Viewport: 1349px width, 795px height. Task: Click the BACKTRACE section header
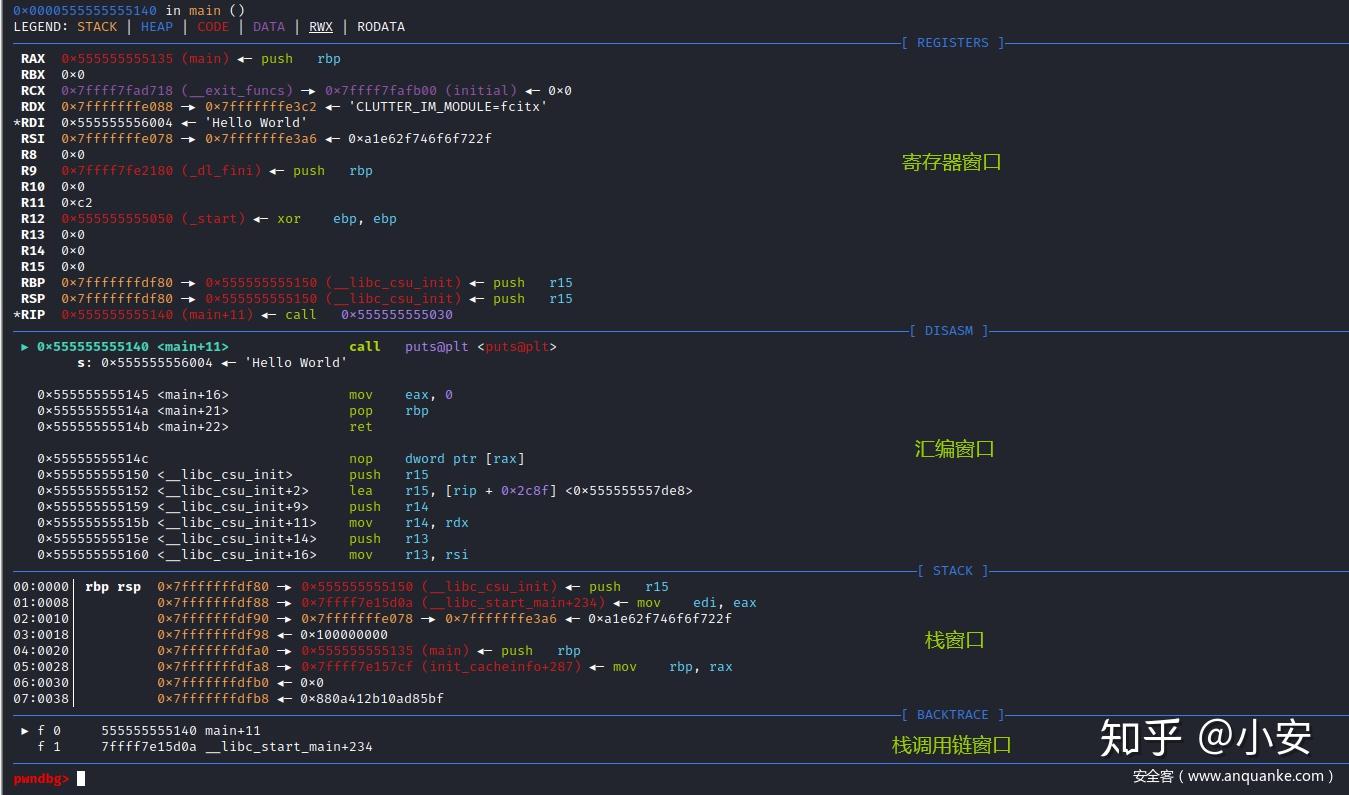pyautogui.click(x=952, y=714)
